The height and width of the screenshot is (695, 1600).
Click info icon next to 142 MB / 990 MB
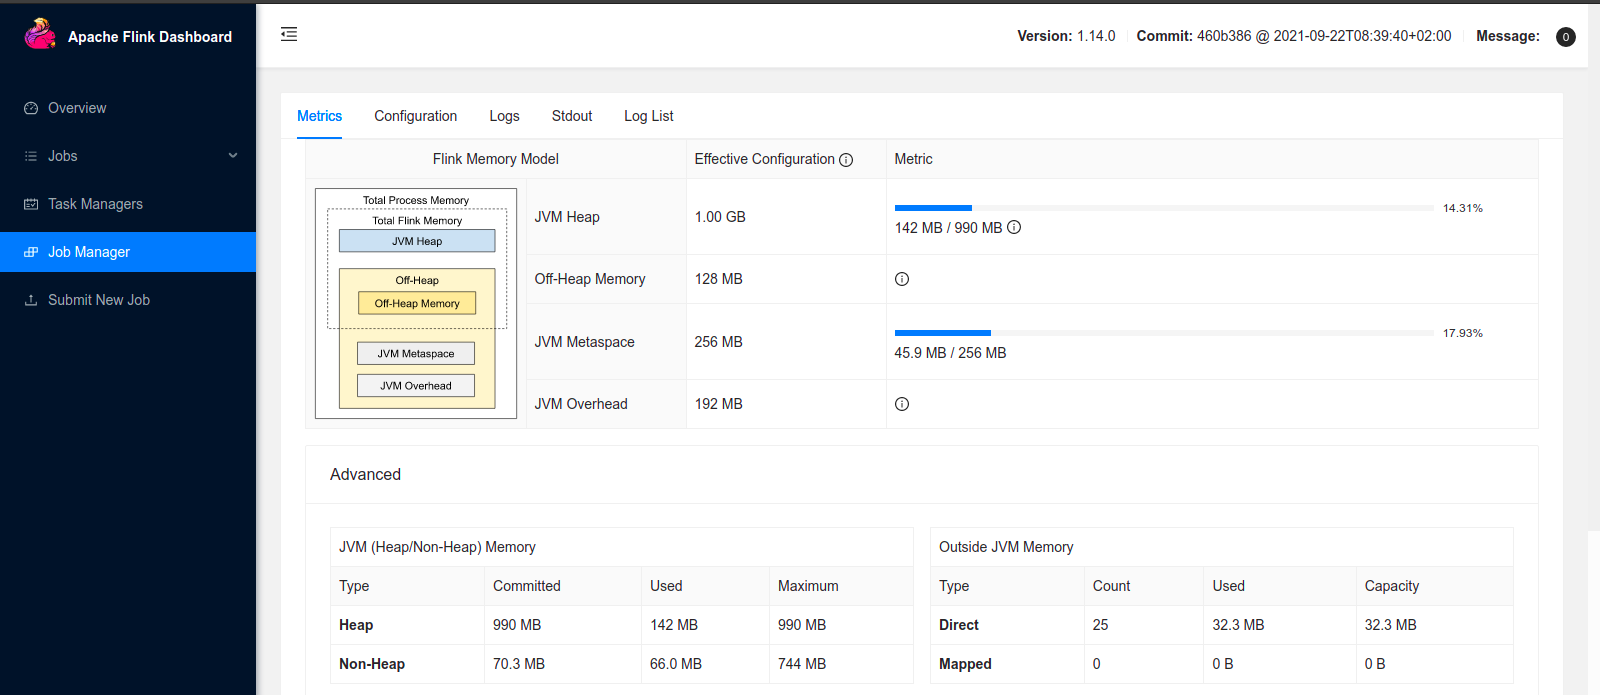[1014, 227]
